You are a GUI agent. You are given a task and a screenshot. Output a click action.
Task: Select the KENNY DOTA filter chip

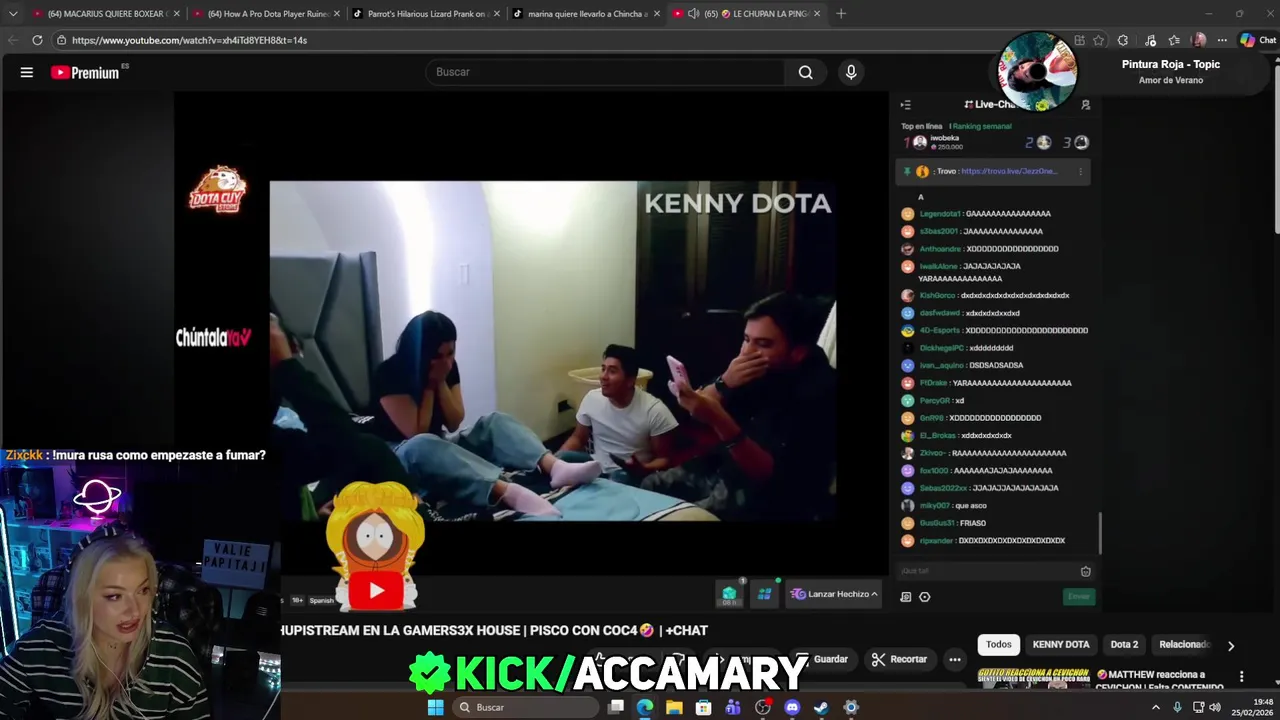click(x=1060, y=644)
